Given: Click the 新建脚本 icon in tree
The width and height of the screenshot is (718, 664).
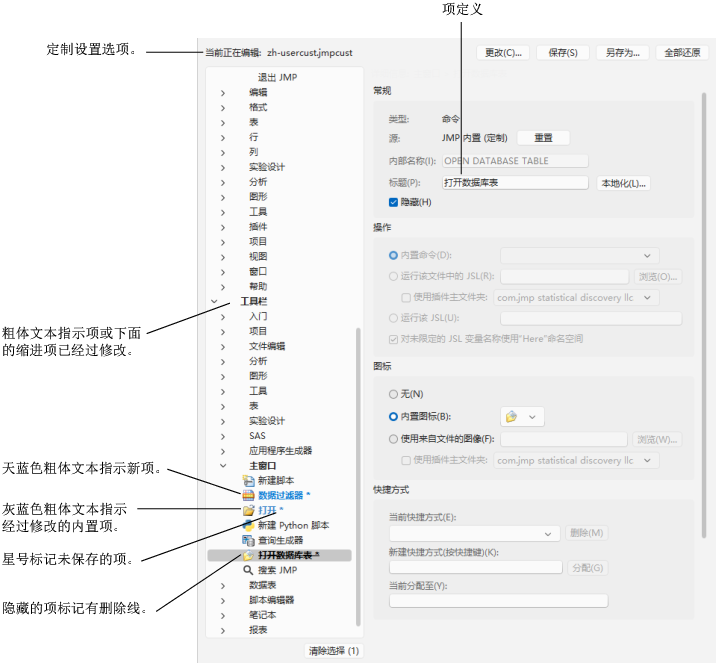Looking at the screenshot, I should (248, 481).
